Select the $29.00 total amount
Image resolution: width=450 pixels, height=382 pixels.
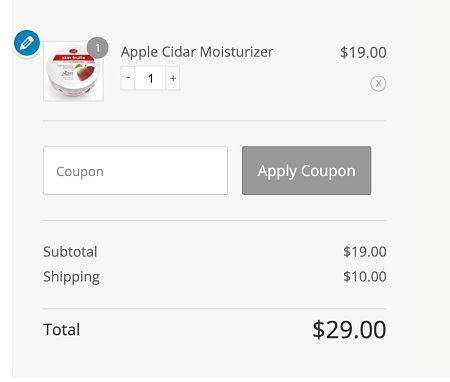[x=349, y=330]
